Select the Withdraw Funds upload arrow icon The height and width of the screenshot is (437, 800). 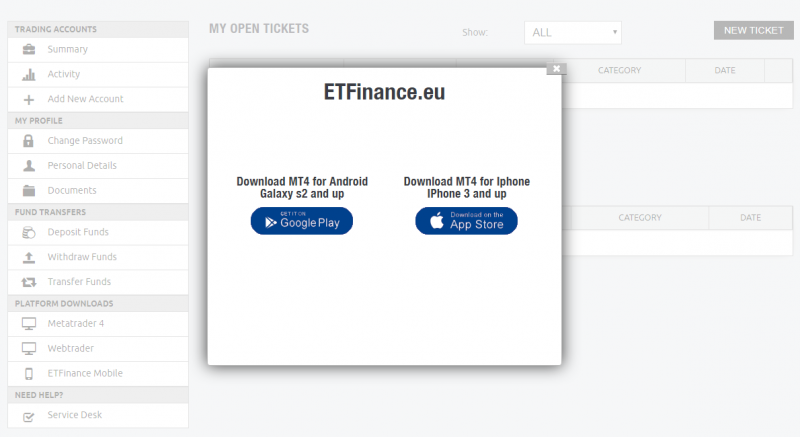[29, 258]
